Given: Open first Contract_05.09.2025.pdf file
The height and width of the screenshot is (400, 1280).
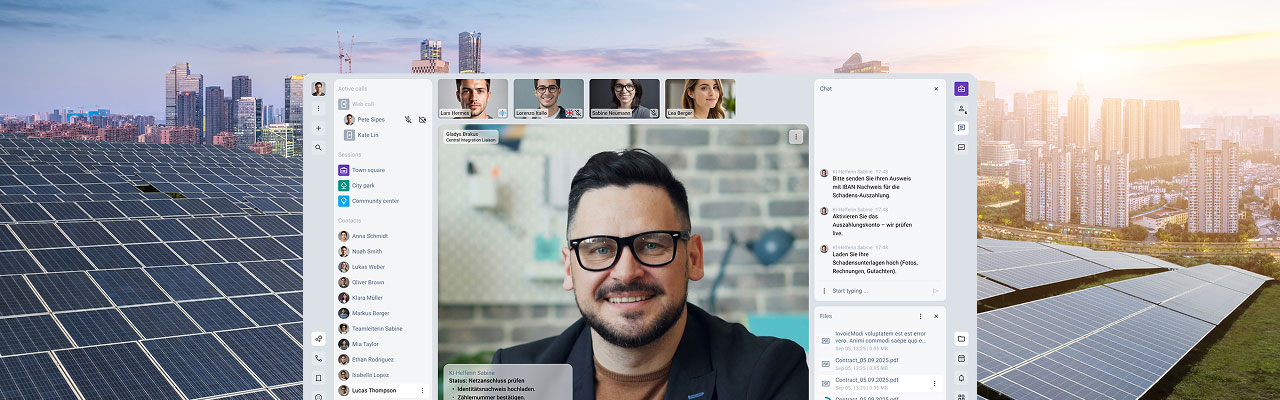Looking at the screenshot, I should [868, 362].
